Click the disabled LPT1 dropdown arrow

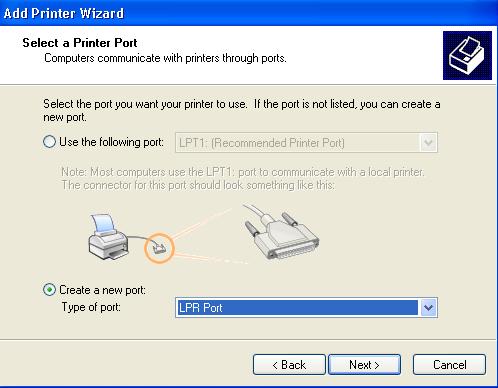[x=428, y=143]
